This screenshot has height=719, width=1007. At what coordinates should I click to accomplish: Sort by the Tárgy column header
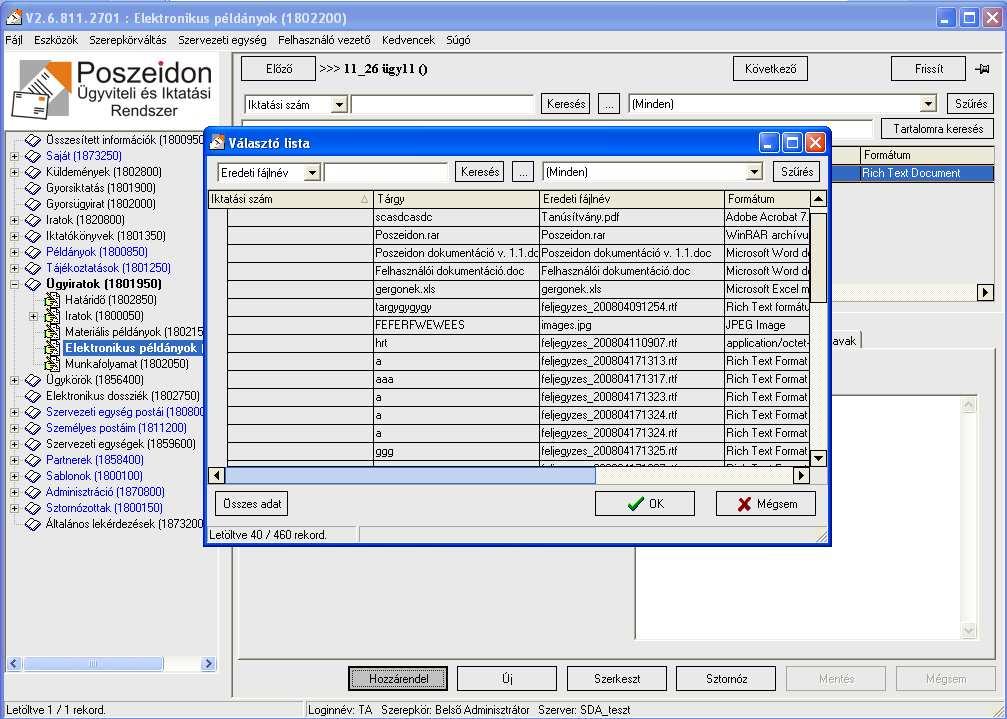pyautogui.click(x=456, y=199)
